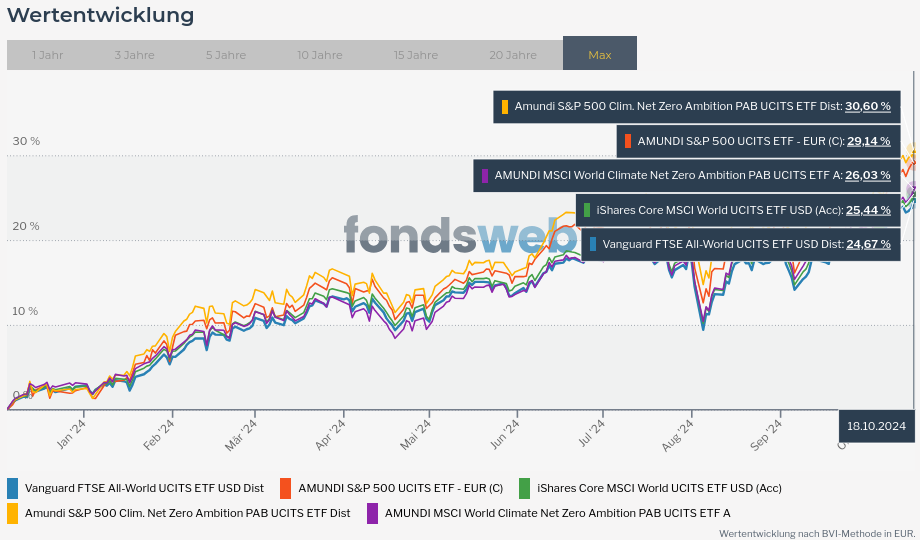The image size is (920, 540).
Task: Click the 30,60 % value in tooltip
Action: 867,106
